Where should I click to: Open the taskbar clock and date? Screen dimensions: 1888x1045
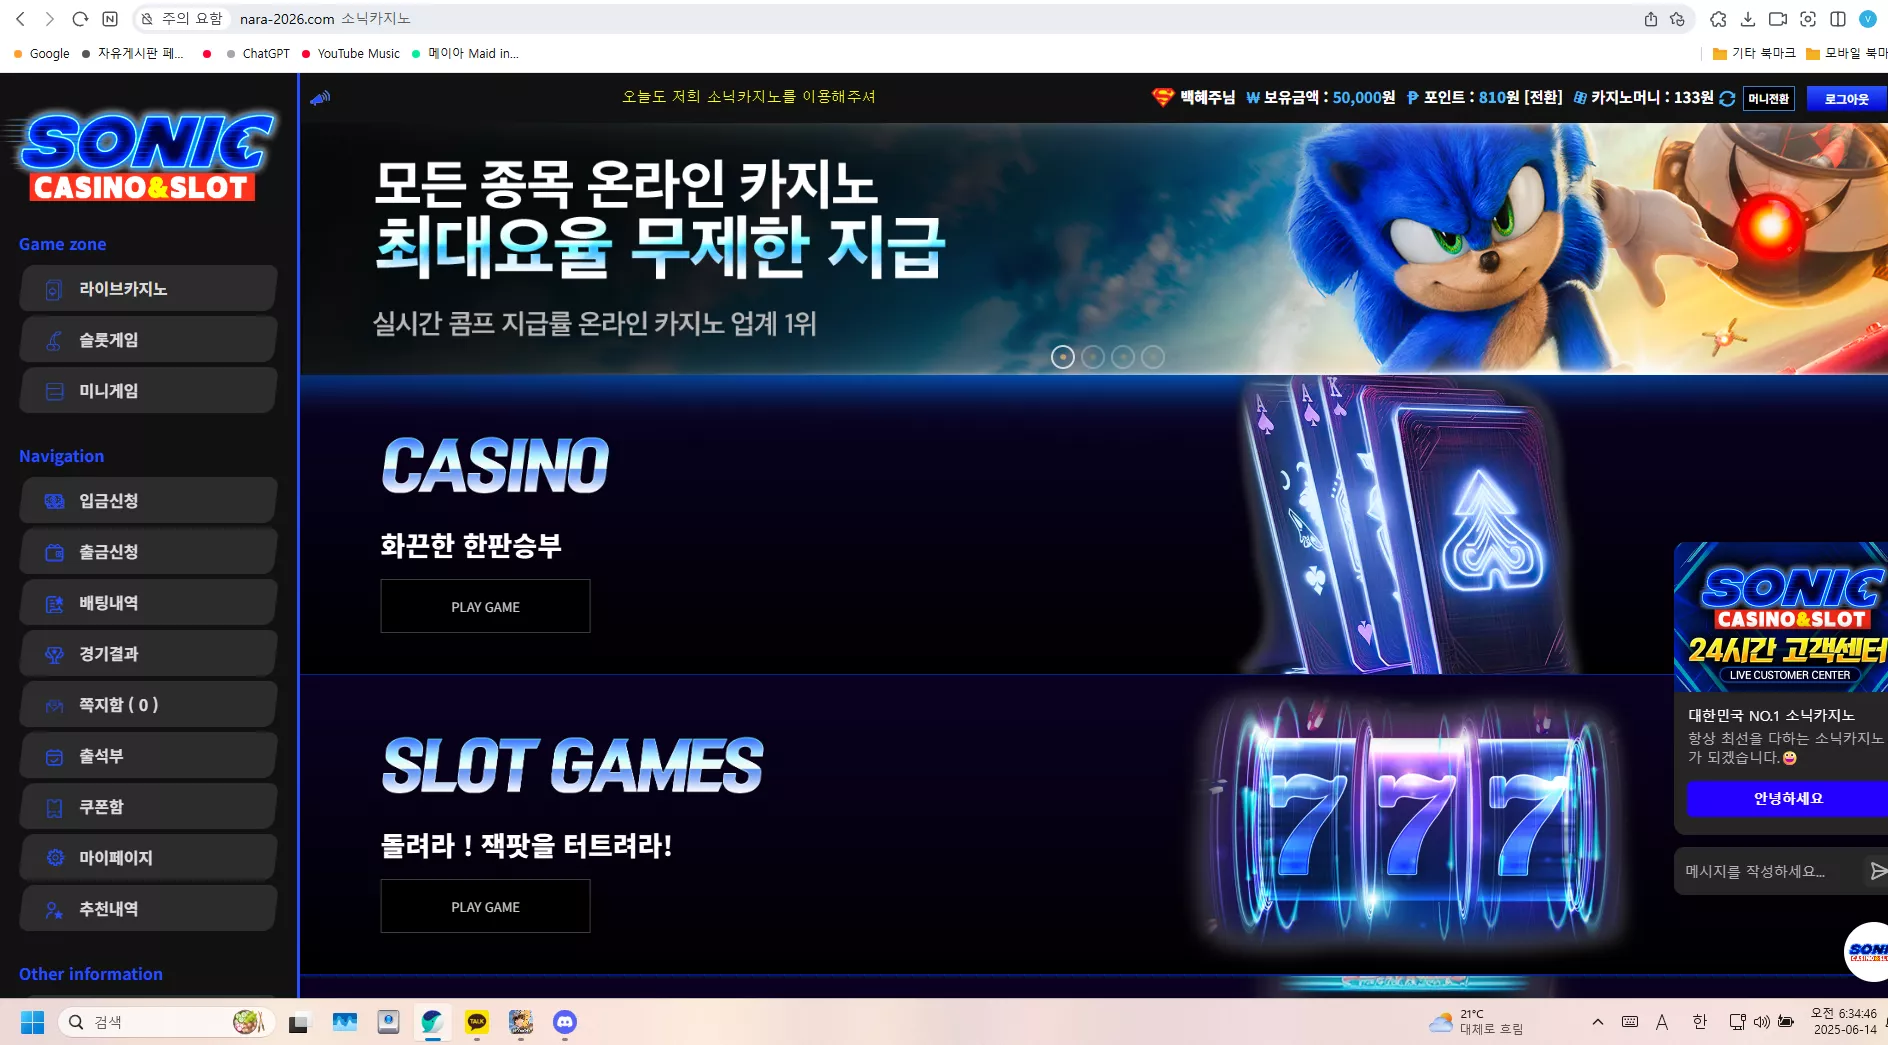1844,1022
